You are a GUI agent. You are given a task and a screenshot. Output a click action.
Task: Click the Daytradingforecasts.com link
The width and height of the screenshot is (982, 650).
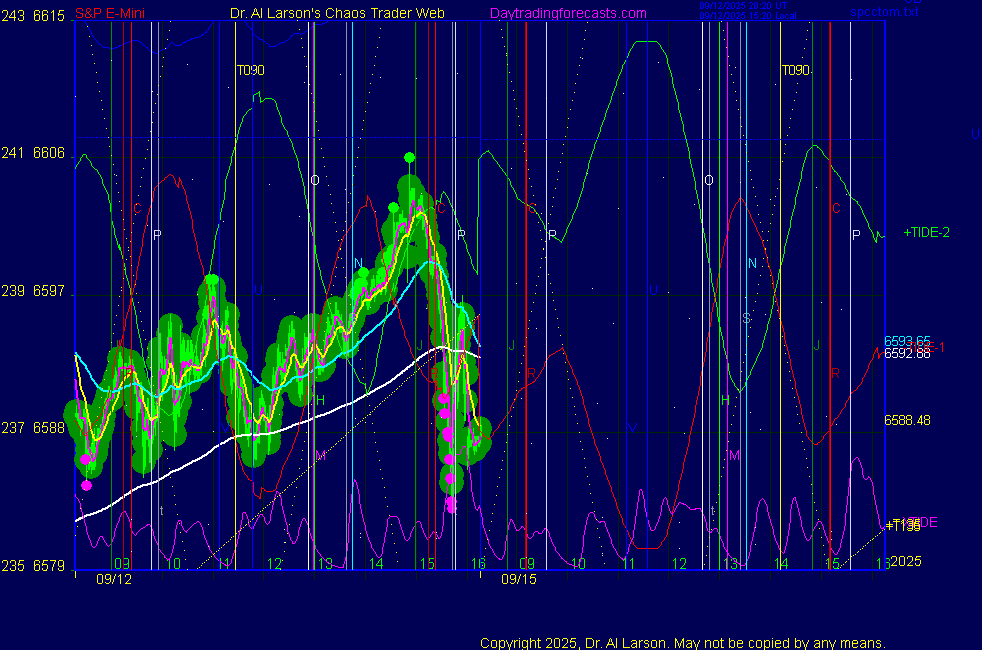567,14
